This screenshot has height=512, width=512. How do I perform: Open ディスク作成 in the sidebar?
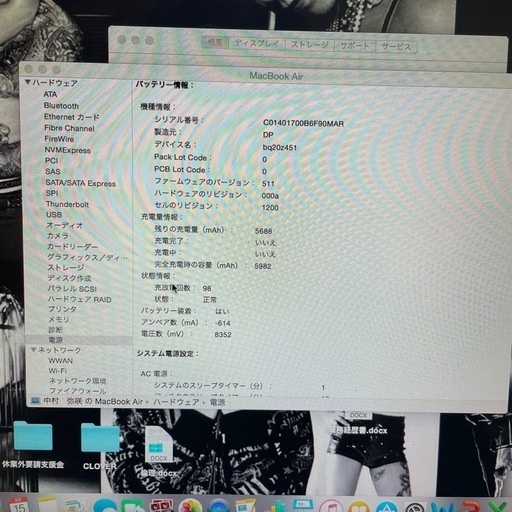click(x=69, y=278)
